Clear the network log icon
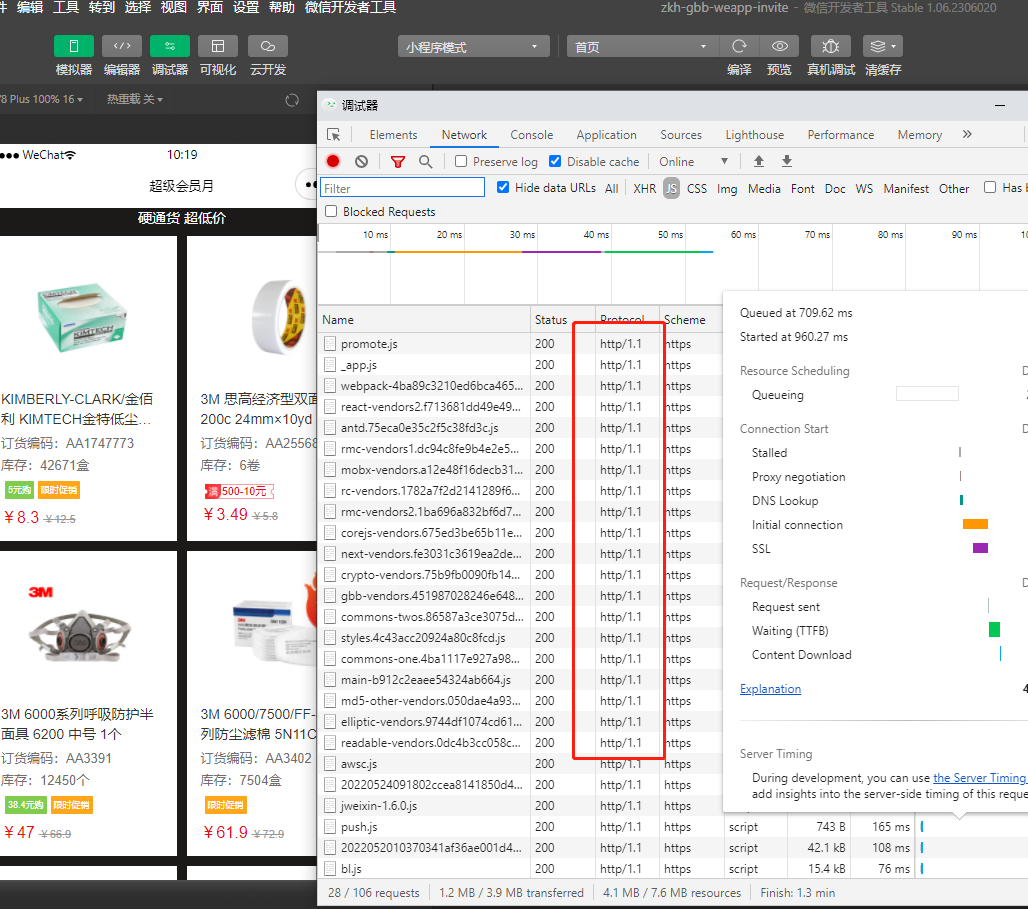The width and height of the screenshot is (1028, 909). tap(361, 161)
